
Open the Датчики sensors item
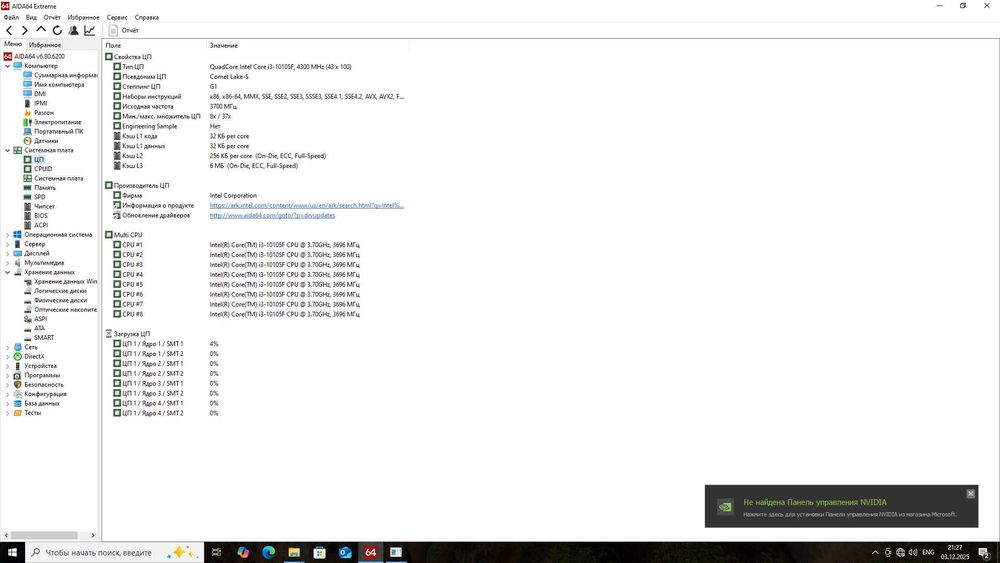[x=41, y=141]
